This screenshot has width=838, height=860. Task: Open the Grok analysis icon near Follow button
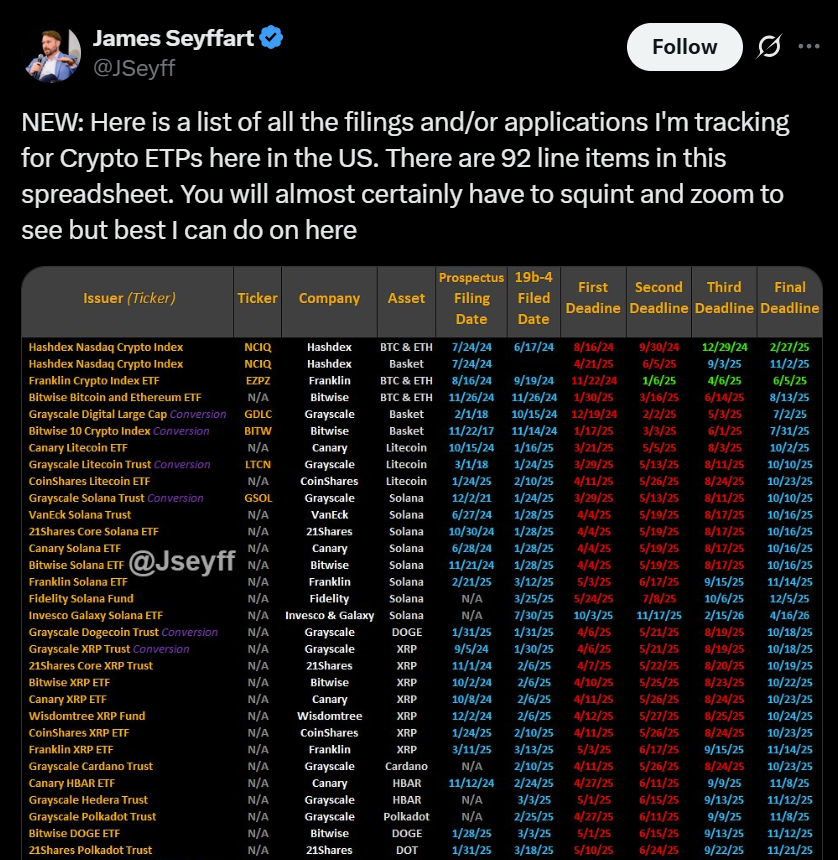[768, 46]
